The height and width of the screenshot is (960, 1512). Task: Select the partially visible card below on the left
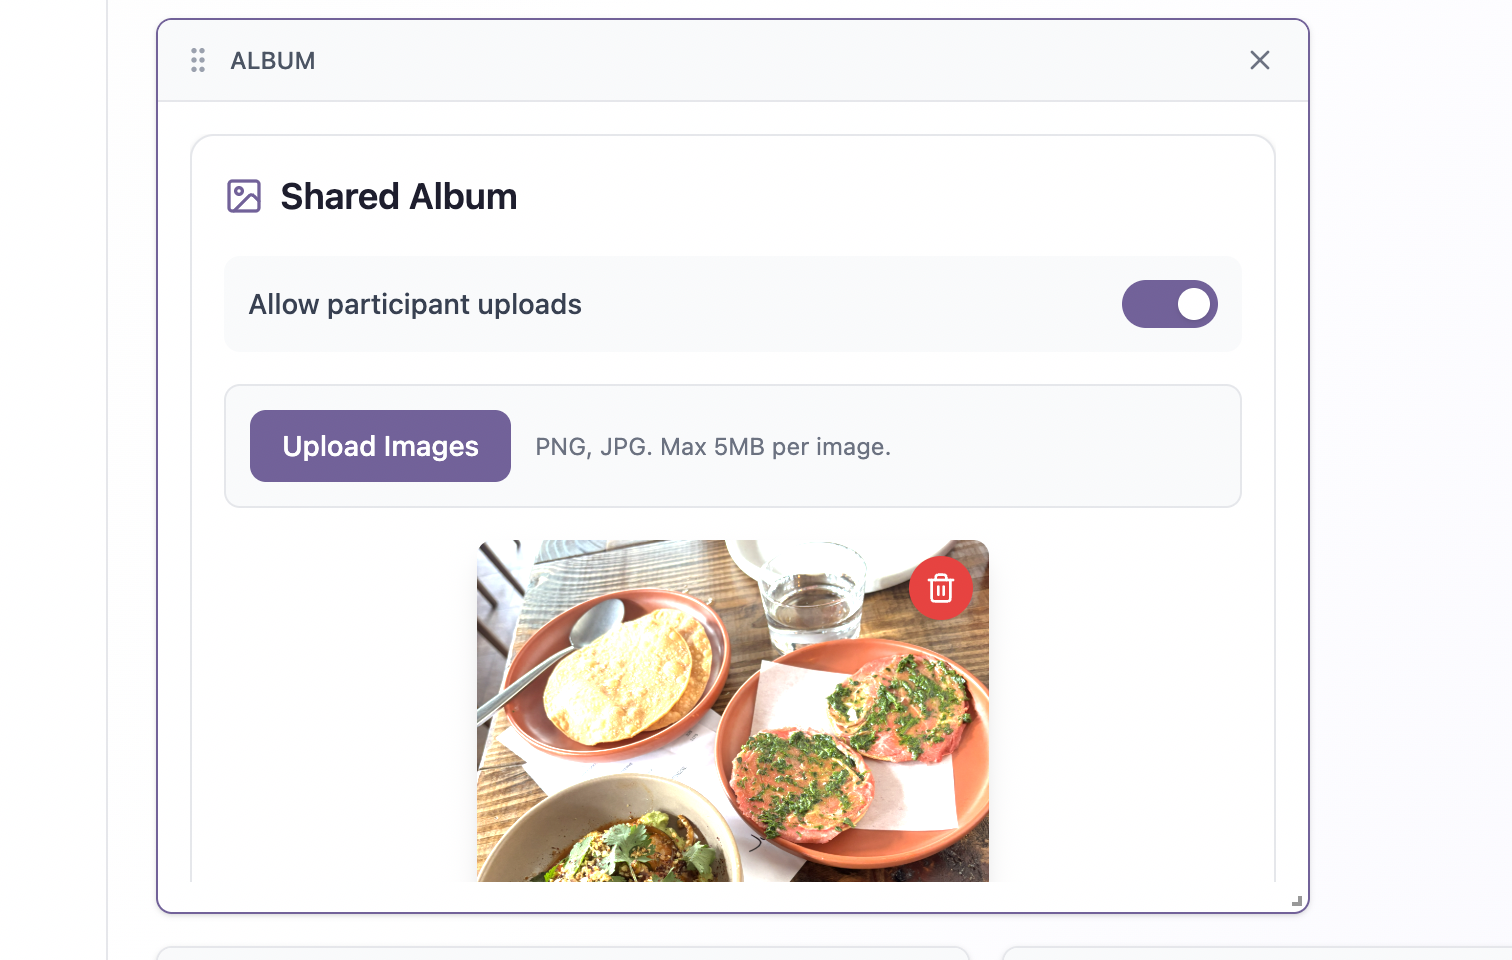tap(563, 953)
